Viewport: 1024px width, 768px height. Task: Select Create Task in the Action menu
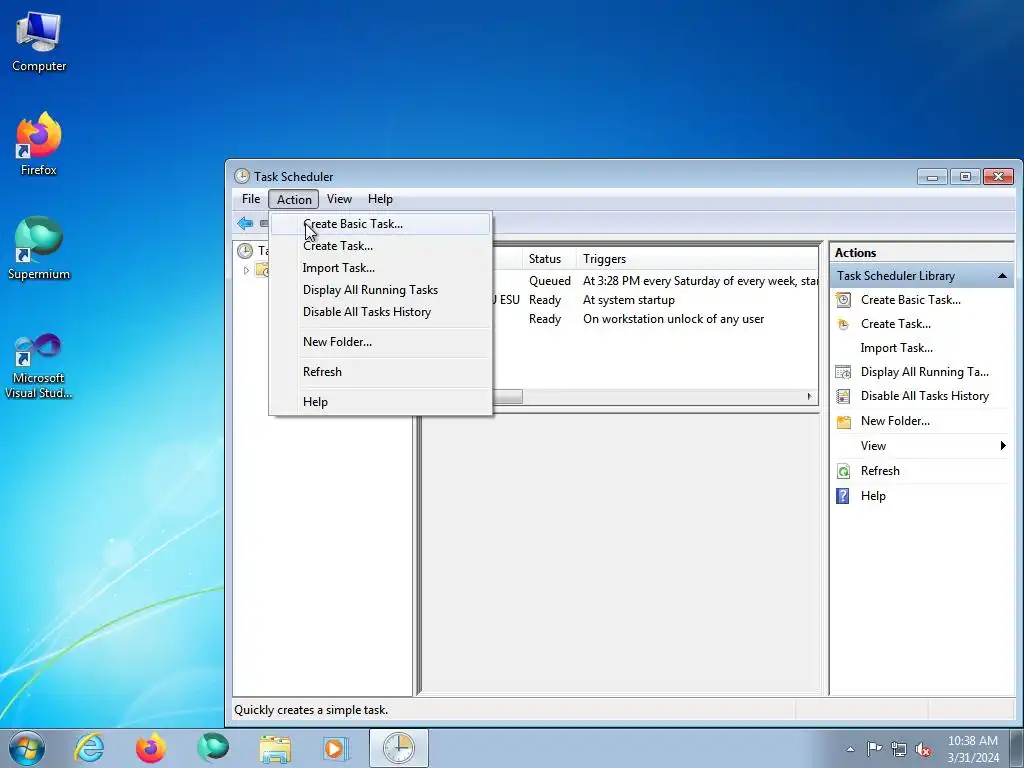[380, 246]
